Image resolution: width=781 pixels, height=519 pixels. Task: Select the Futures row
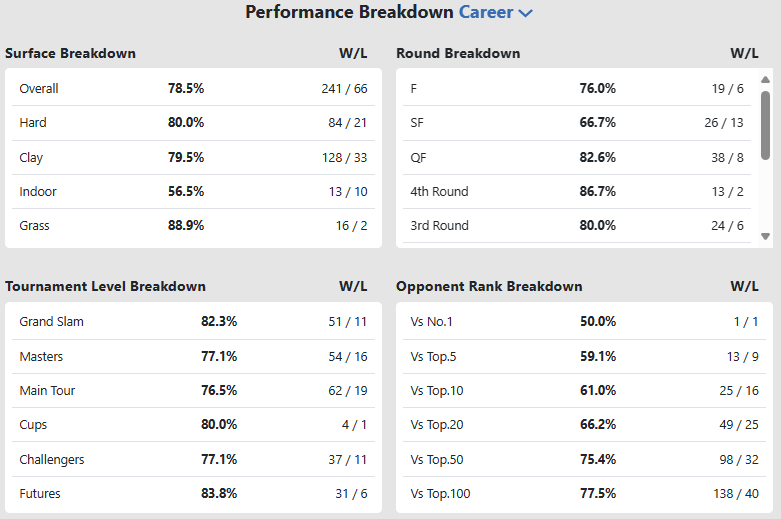click(x=193, y=493)
